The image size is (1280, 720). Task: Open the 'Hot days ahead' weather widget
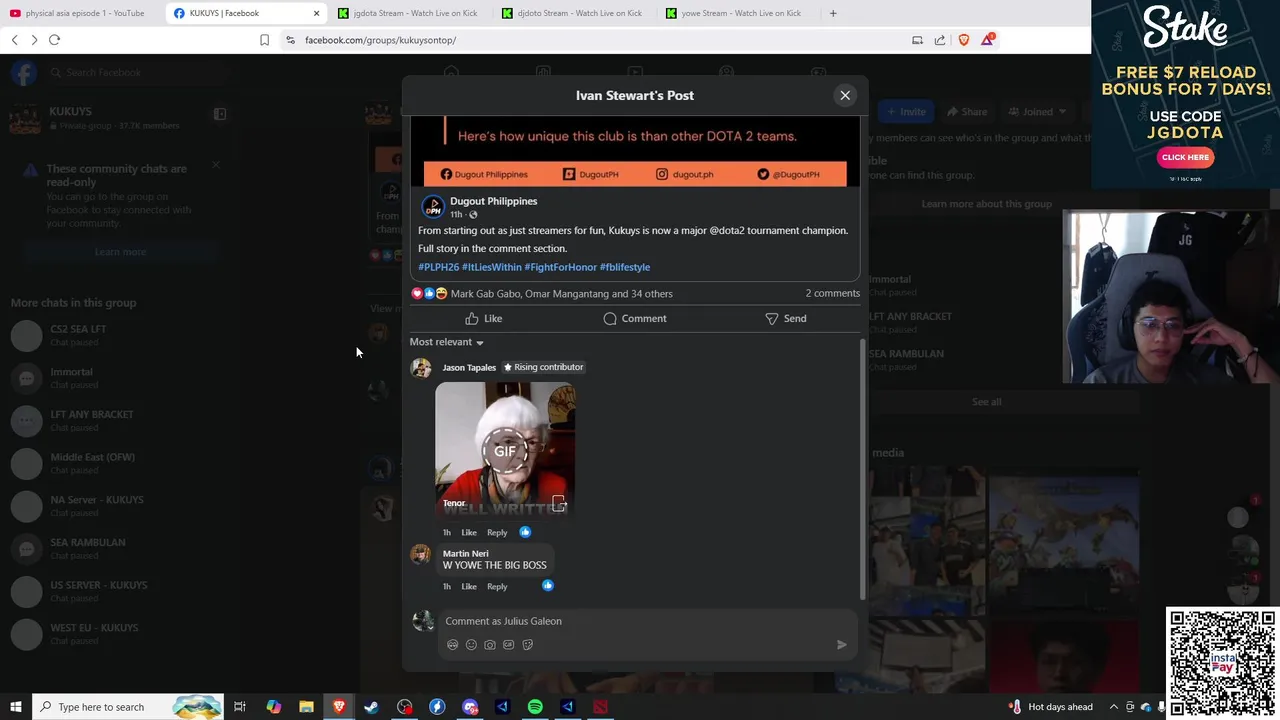1050,707
